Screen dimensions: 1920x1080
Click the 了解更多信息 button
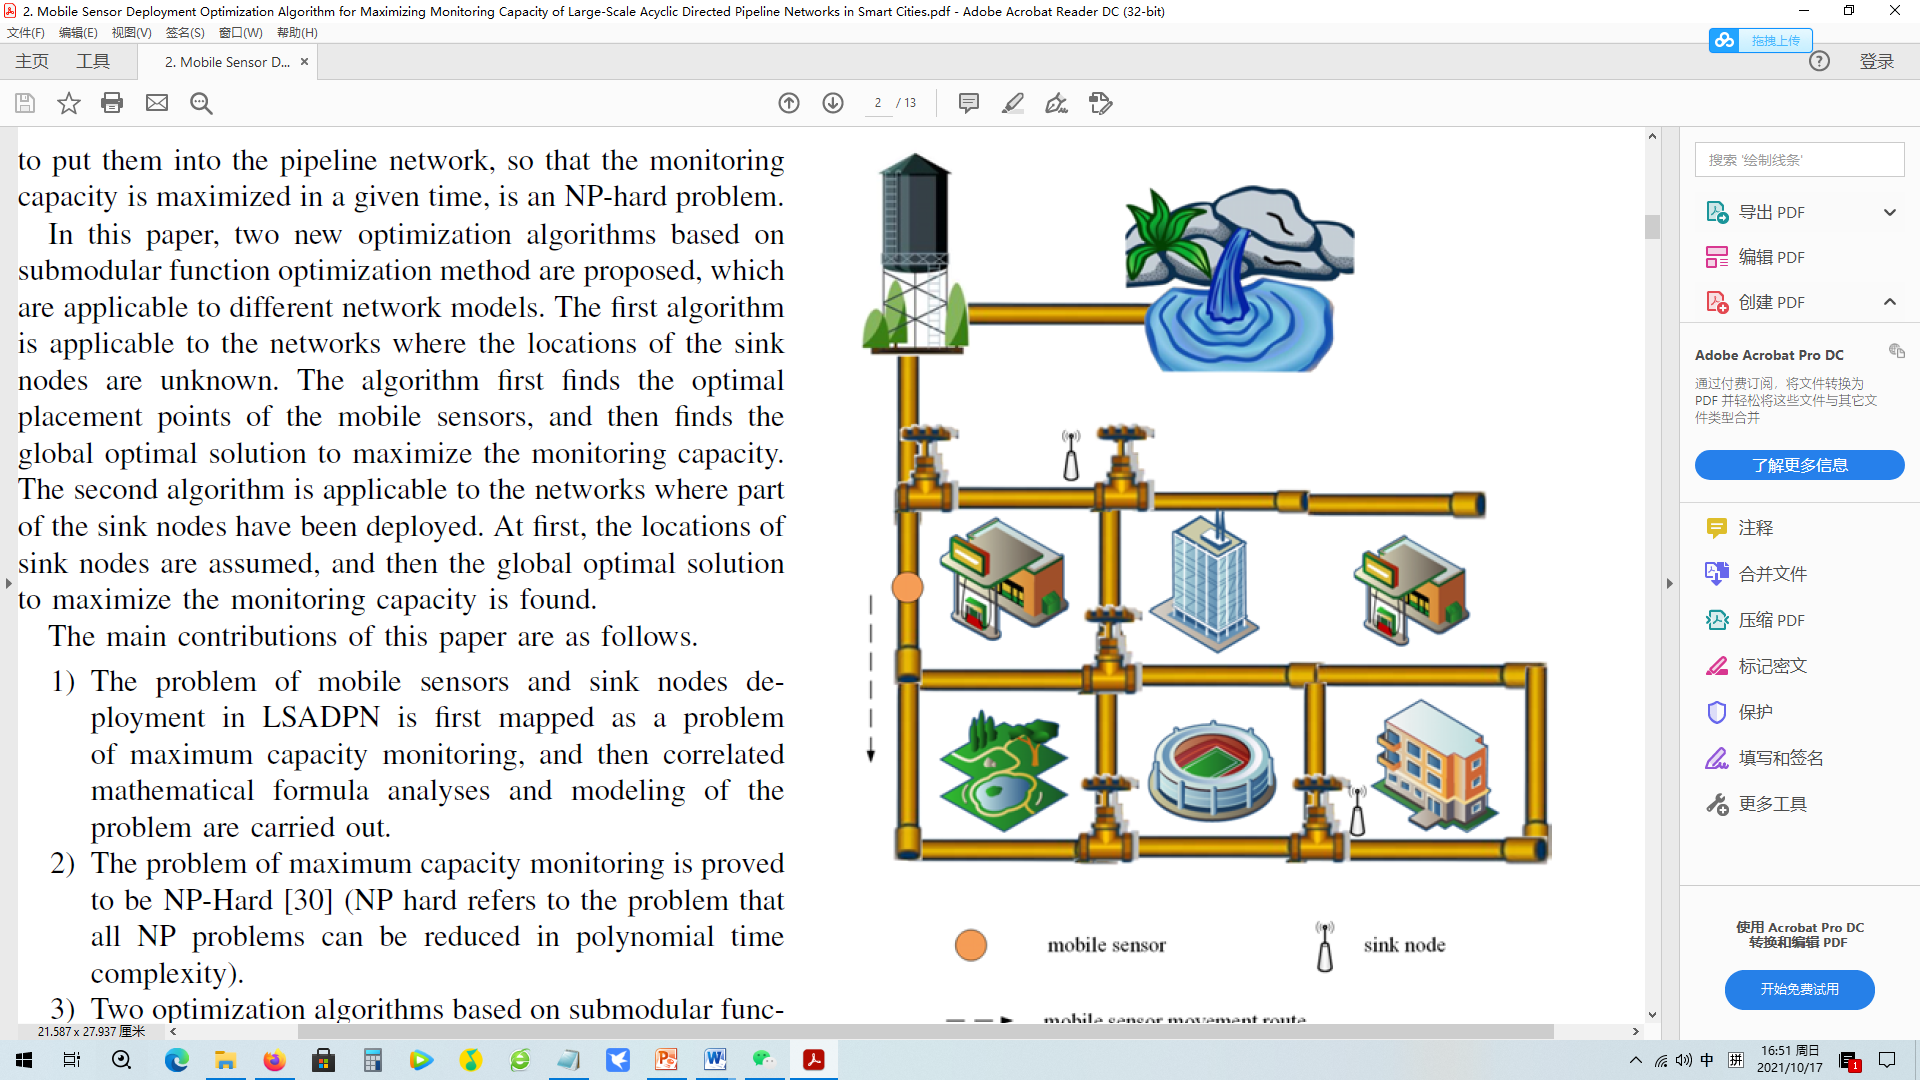click(1799, 465)
